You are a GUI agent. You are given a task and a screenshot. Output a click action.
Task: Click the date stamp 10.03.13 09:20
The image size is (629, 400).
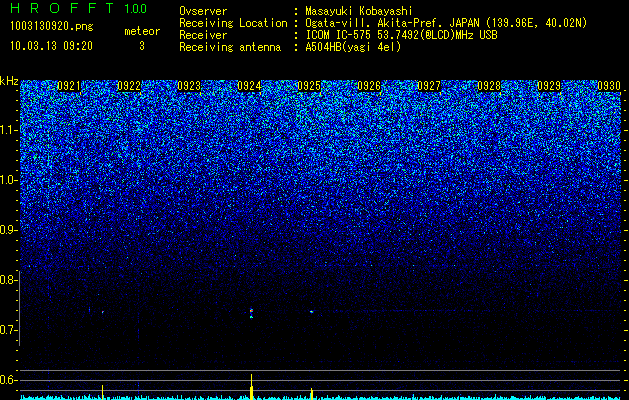coord(51,46)
